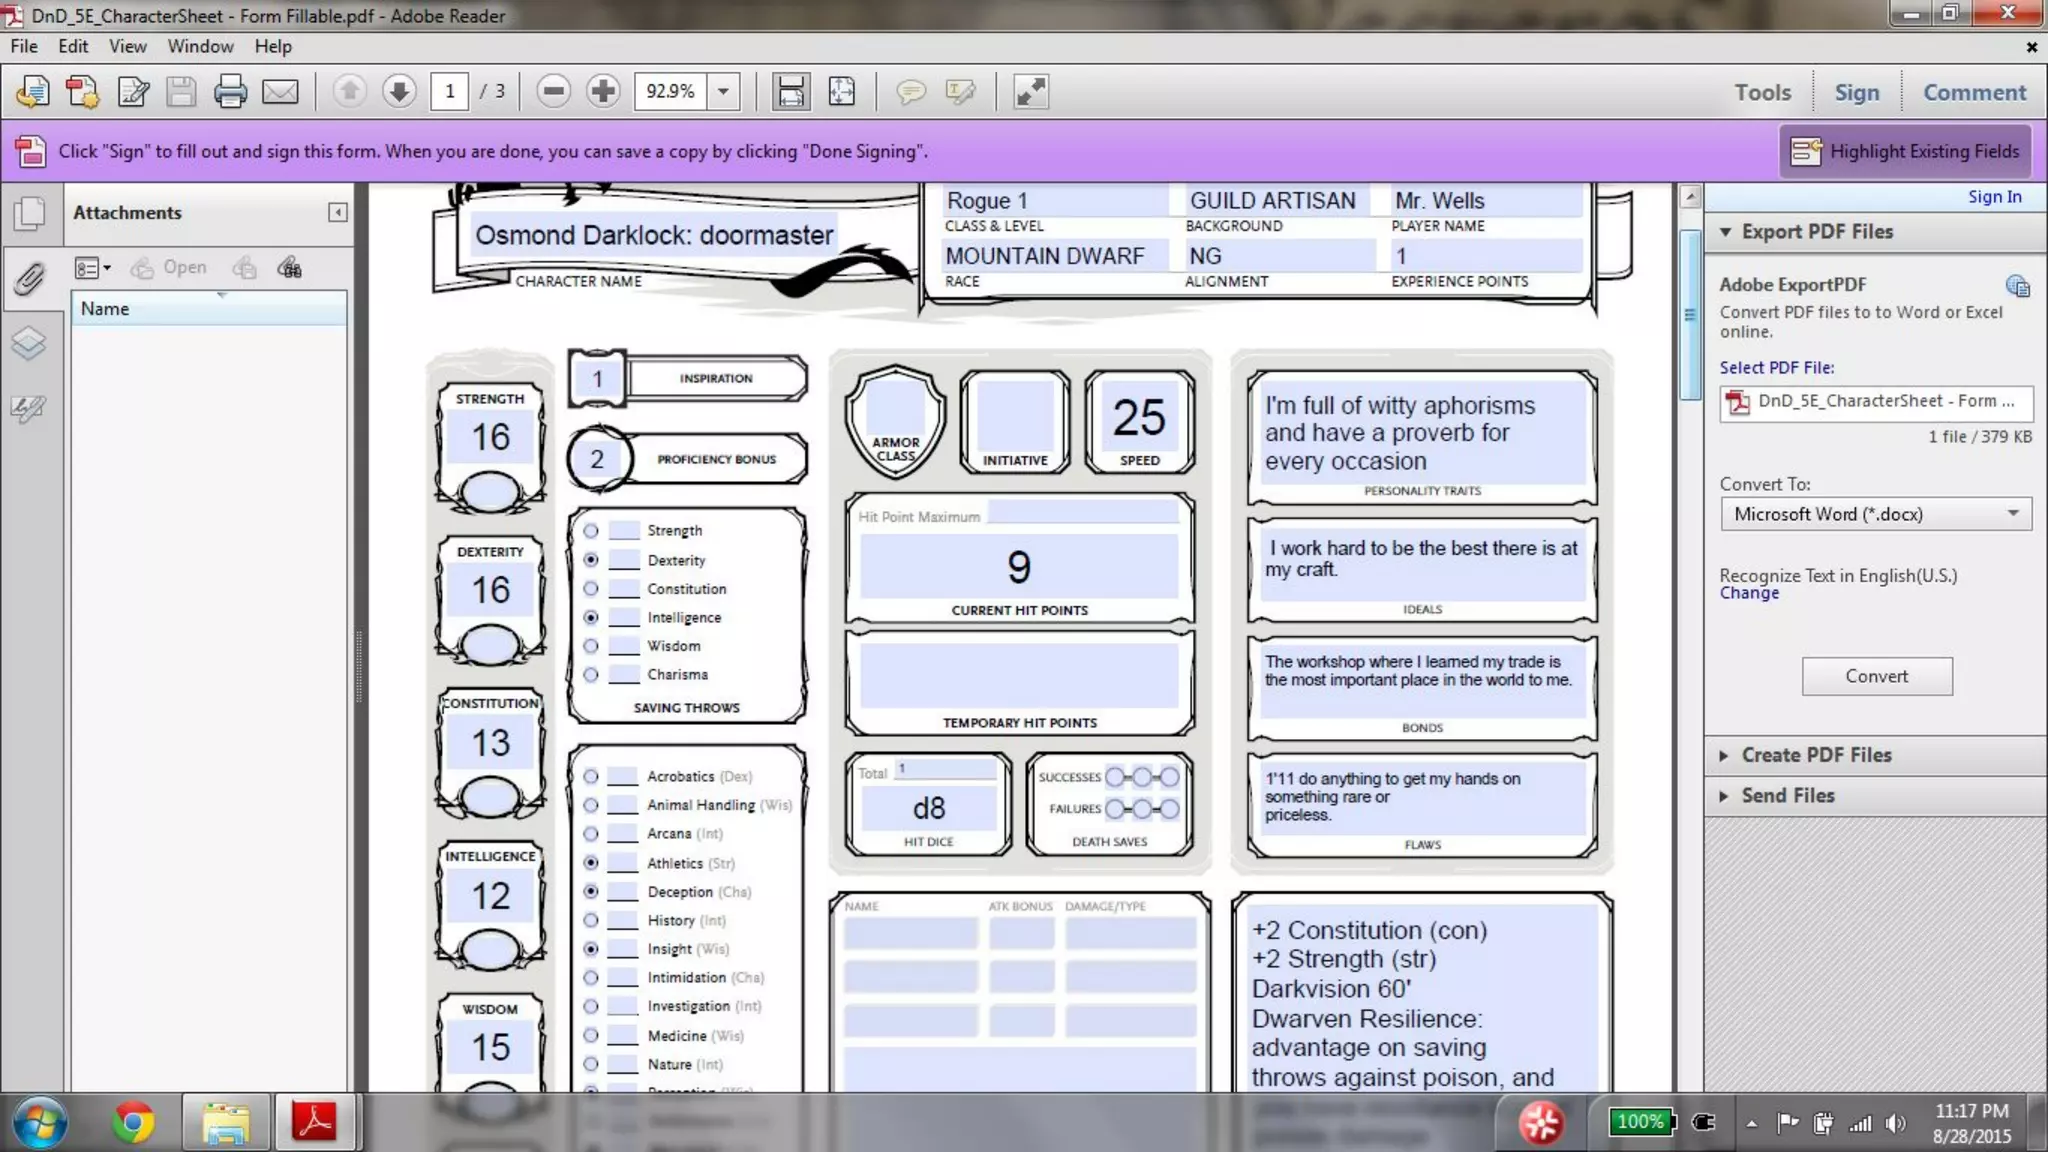
Task: Go to next page arrow icon
Action: pyautogui.click(x=399, y=92)
